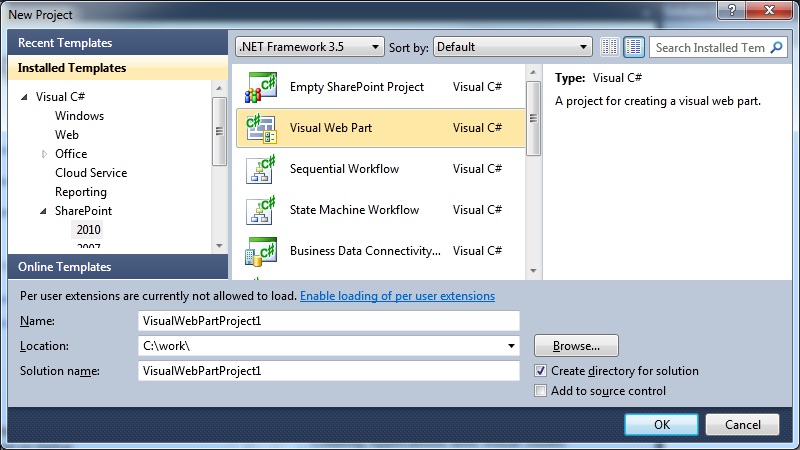The width and height of the screenshot is (800, 450).
Task: Open the Location path dropdown arrow
Action: [511, 346]
